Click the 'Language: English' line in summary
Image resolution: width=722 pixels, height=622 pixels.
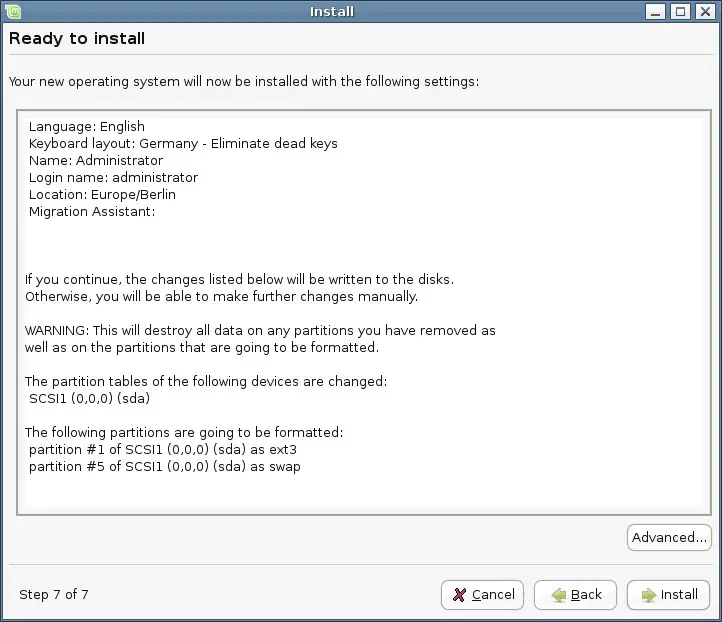coord(87,127)
